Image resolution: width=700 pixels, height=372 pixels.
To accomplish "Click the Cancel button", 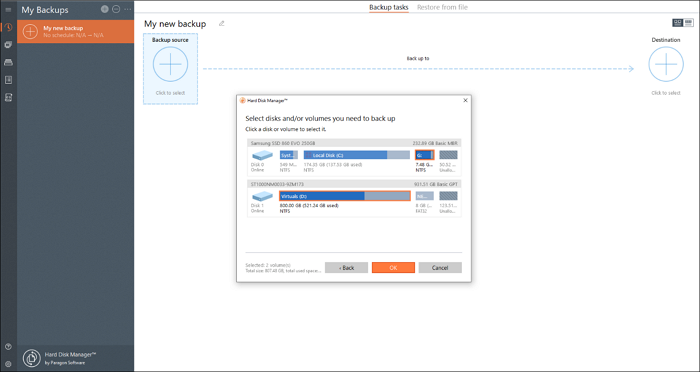I will click(x=440, y=268).
